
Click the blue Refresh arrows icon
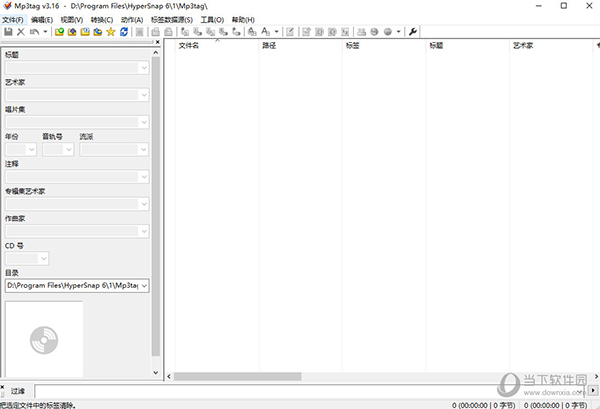coord(124,32)
